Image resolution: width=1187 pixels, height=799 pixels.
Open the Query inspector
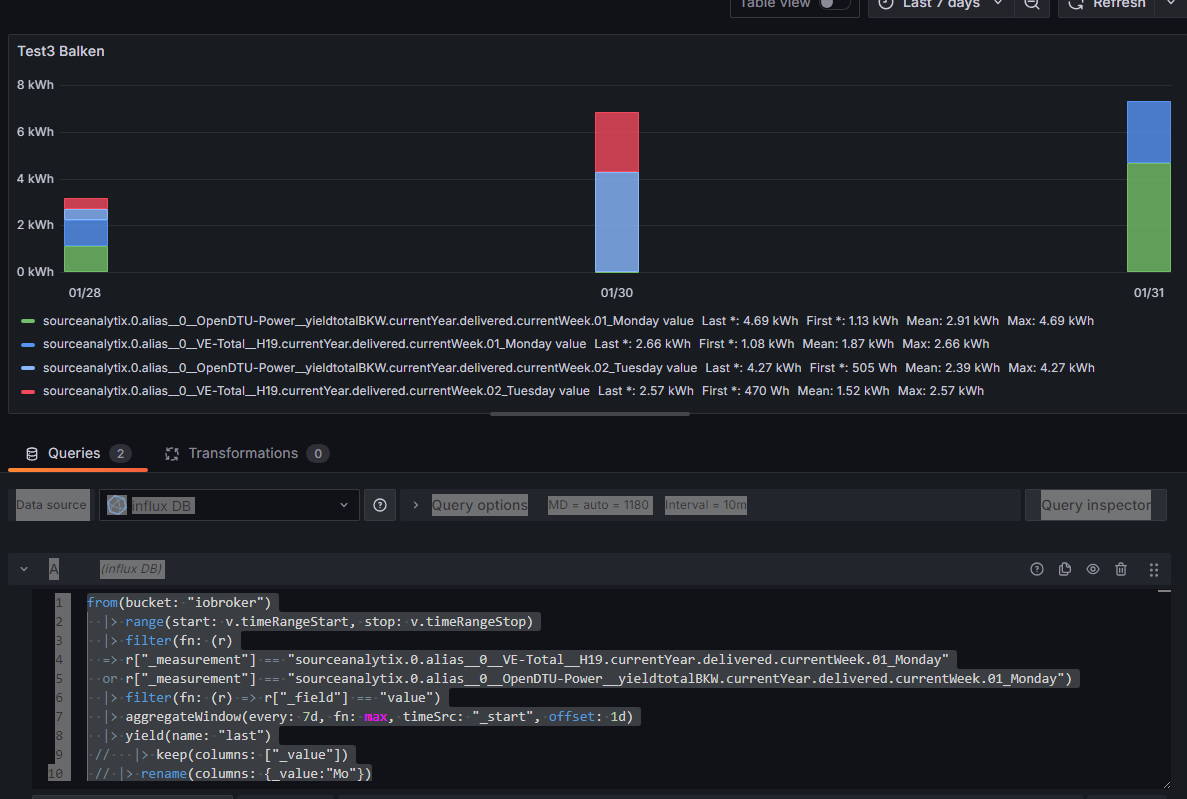[1095, 505]
